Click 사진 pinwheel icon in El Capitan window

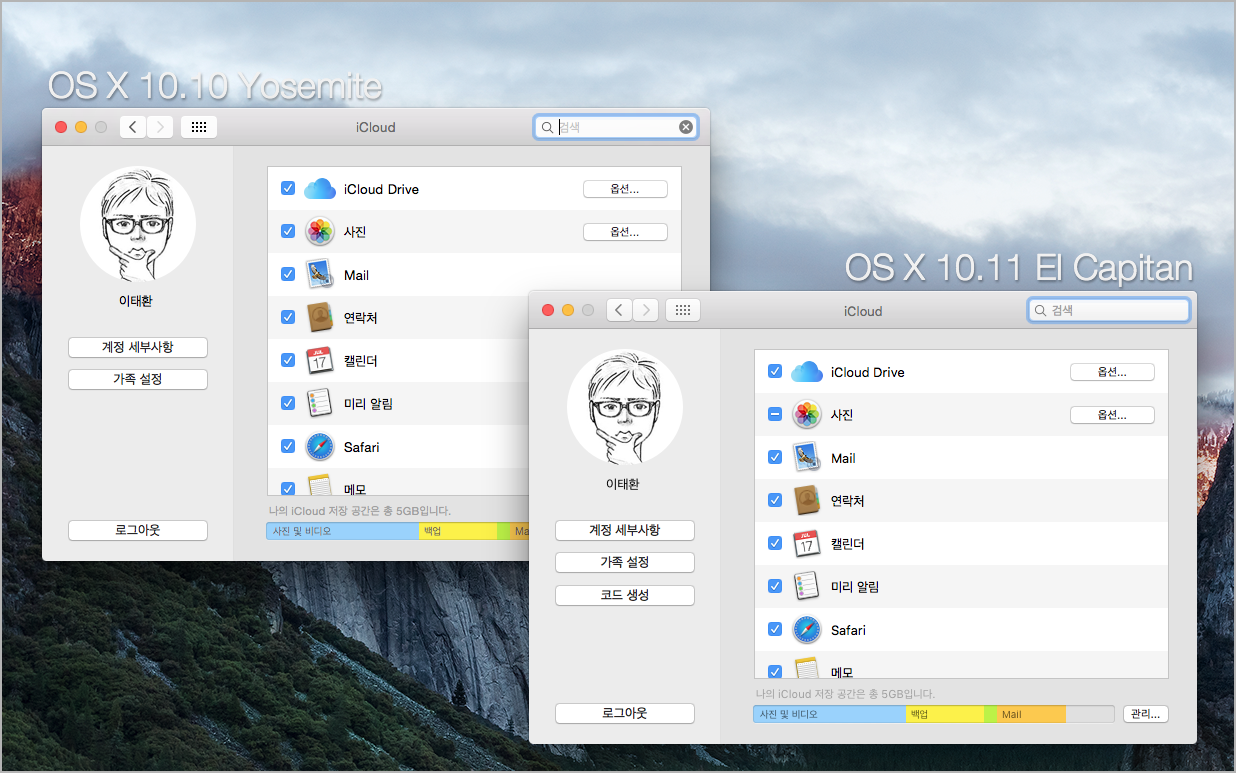coord(806,415)
